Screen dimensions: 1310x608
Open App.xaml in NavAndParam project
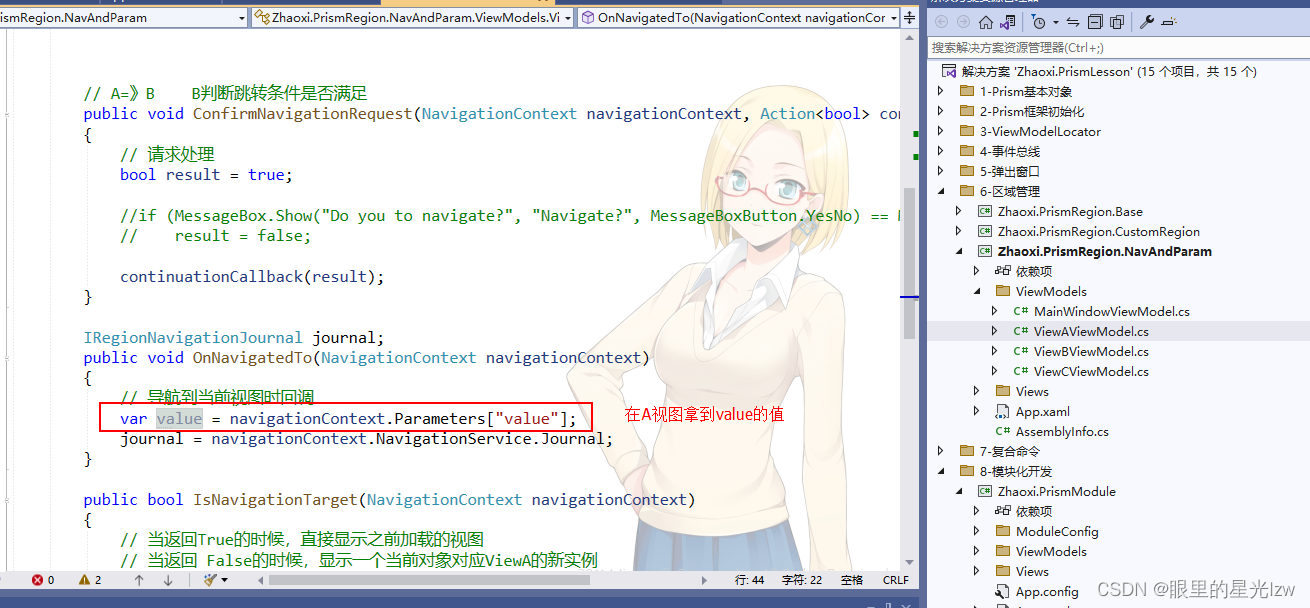pyautogui.click(x=1043, y=411)
